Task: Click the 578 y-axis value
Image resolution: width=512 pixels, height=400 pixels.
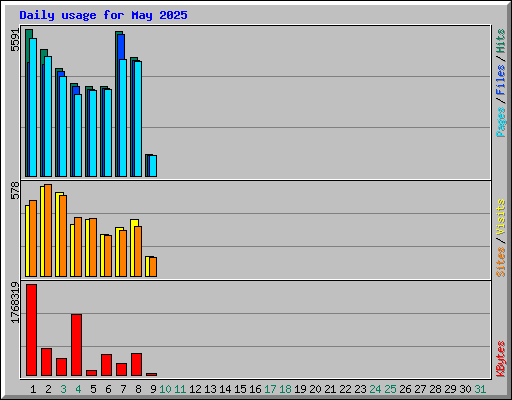Action: [15, 190]
